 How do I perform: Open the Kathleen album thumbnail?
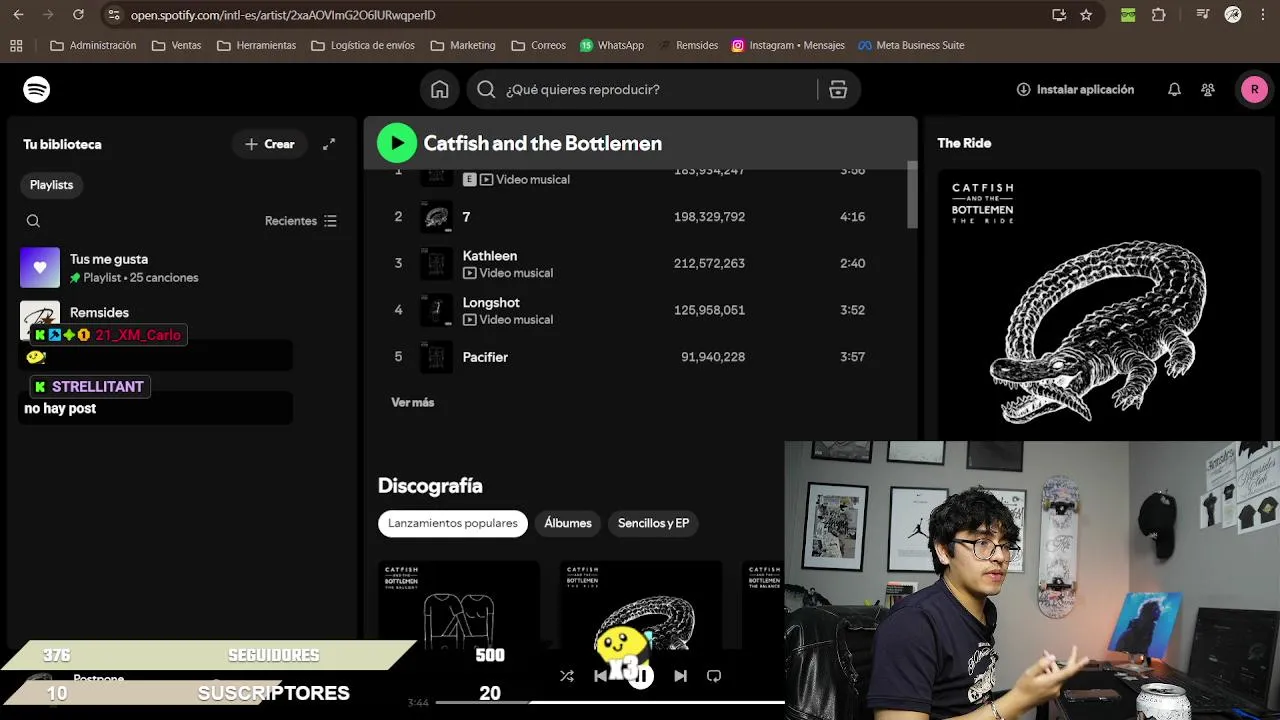click(436, 263)
